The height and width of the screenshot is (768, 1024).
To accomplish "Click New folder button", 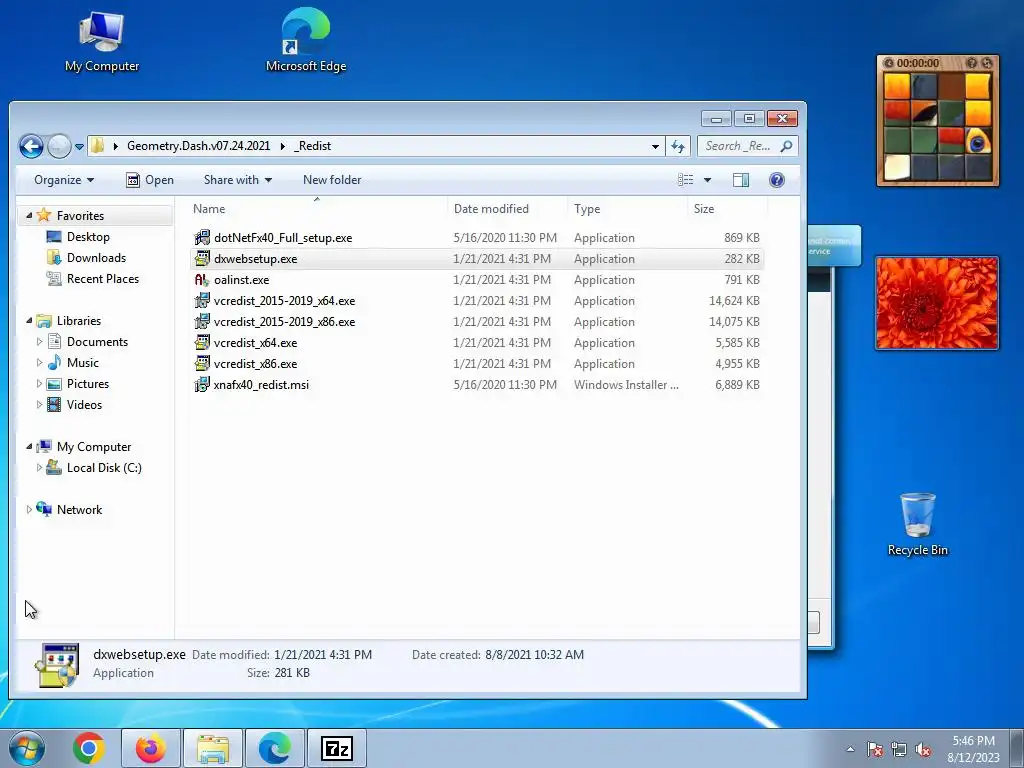I will (x=332, y=180).
